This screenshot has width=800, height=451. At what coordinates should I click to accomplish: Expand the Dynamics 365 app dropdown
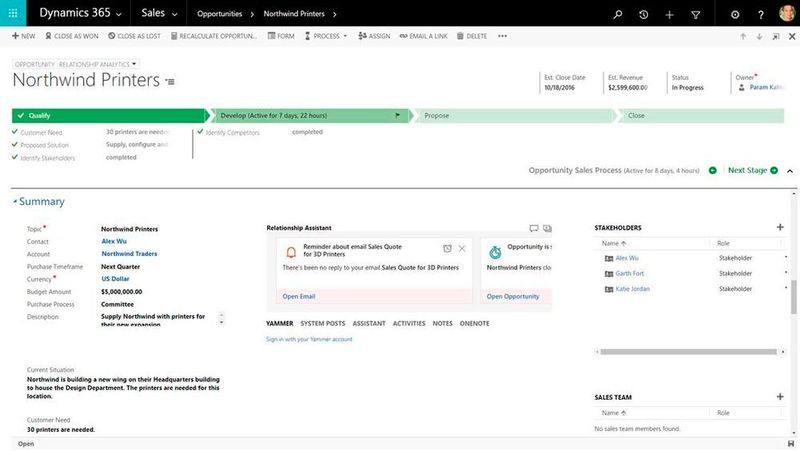[118, 14]
